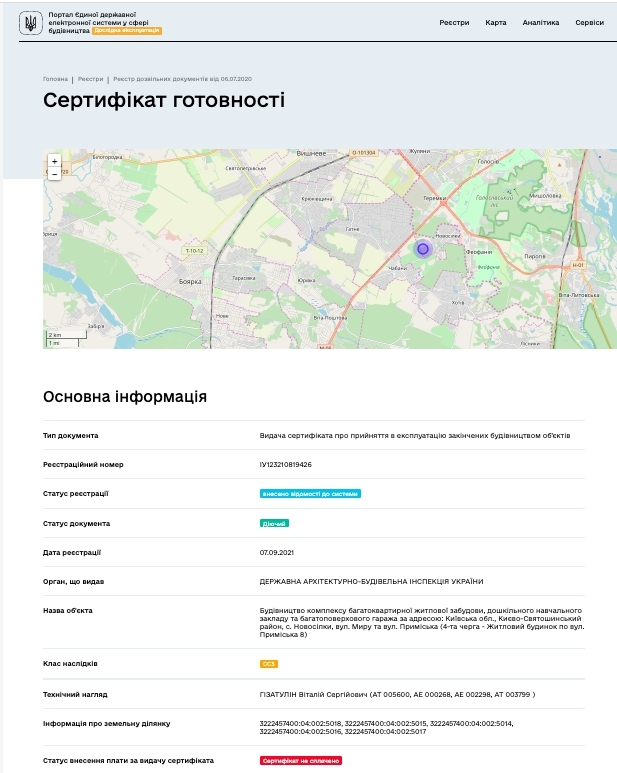Click the Основна інформація section heading
Image resolution: width=617 pixels, height=773 pixels.
tap(125, 397)
